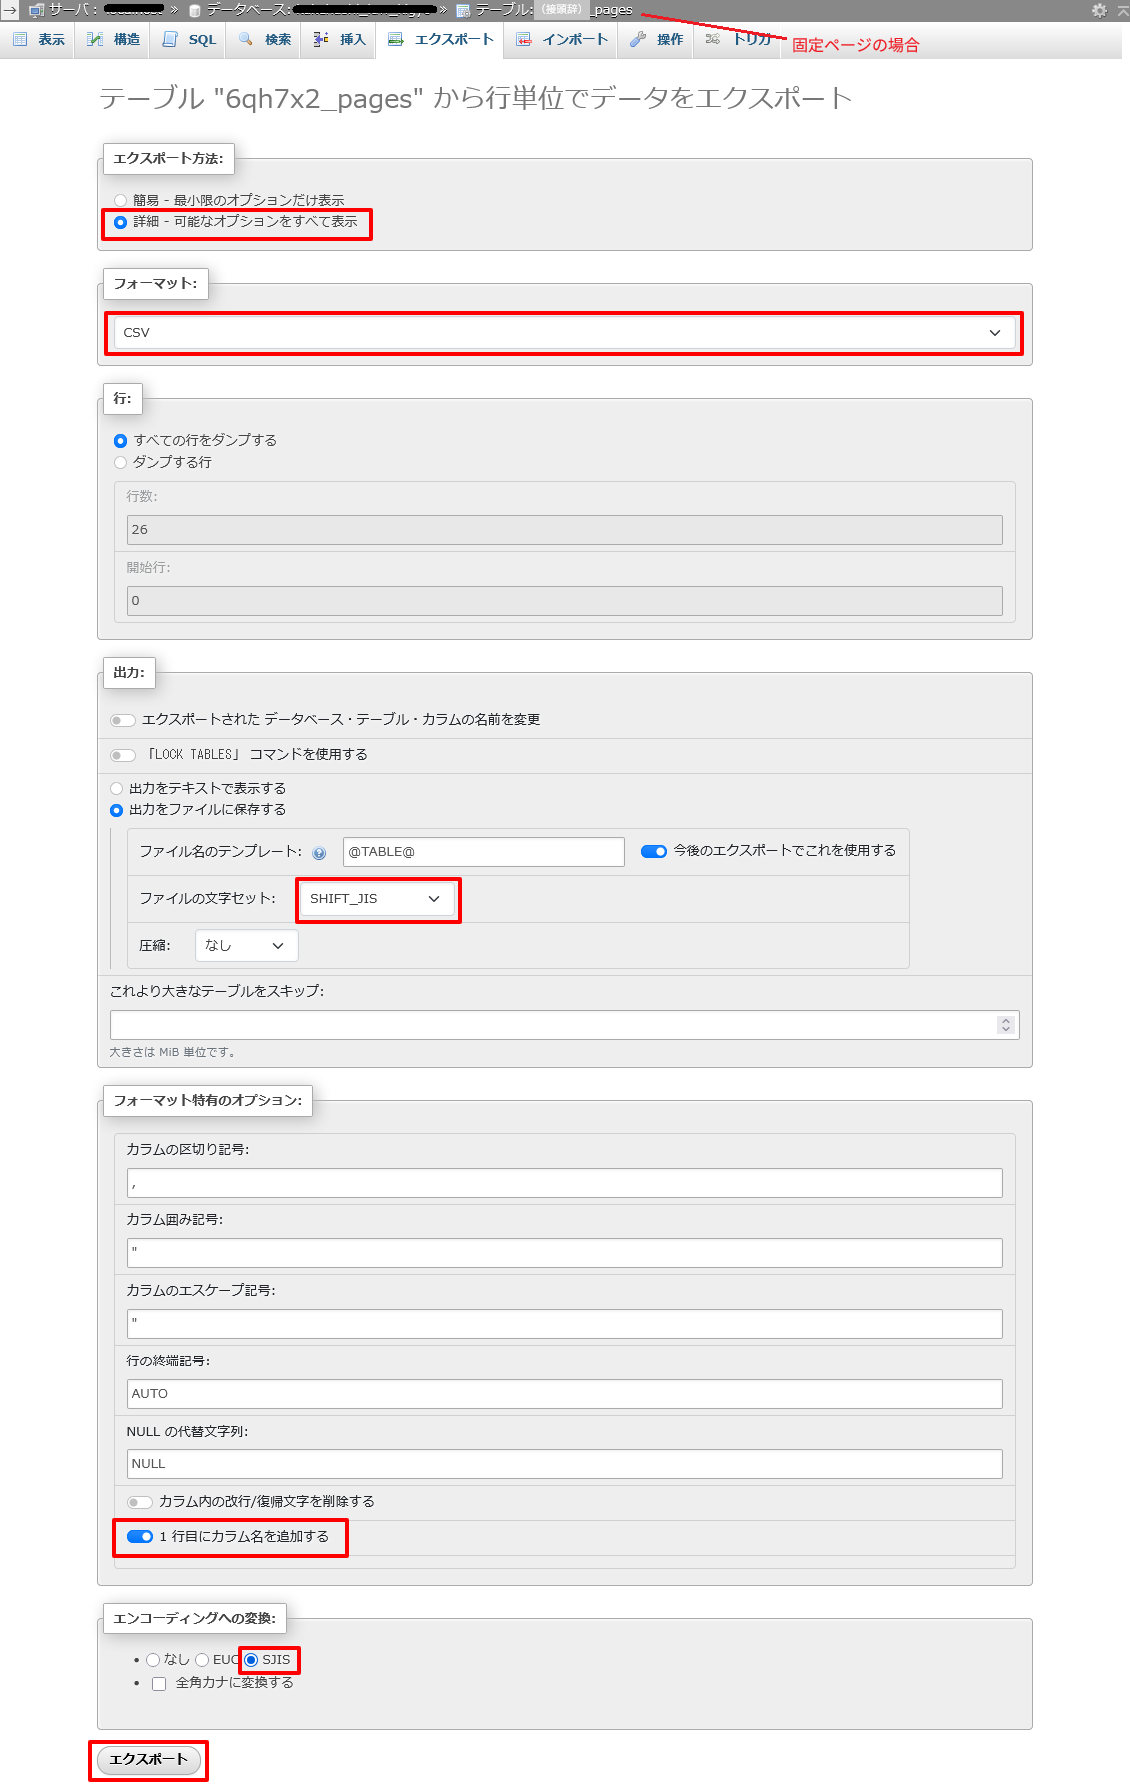The image size is (1130, 1786).
Task: Toggle カラム内の改行/復帰文字を削除する switch
Action: [140, 1502]
